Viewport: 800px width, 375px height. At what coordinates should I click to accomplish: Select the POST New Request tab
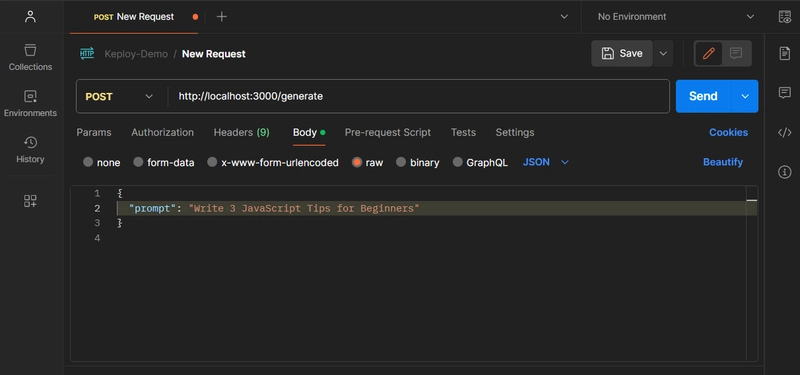134,17
